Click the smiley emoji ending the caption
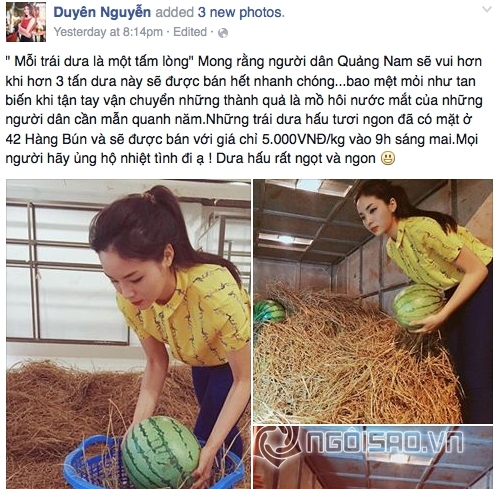This screenshot has height=489, width=497. point(388,158)
